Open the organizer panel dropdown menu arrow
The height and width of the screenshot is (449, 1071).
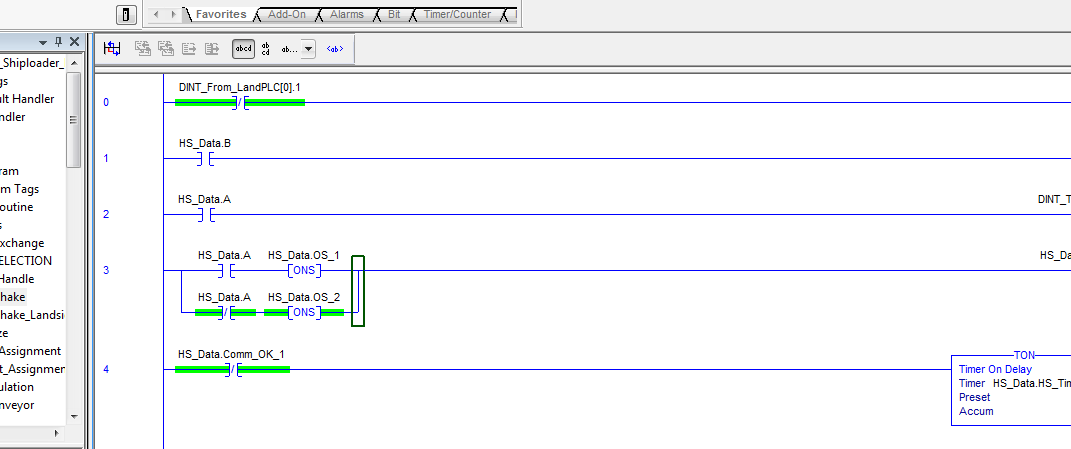43,42
